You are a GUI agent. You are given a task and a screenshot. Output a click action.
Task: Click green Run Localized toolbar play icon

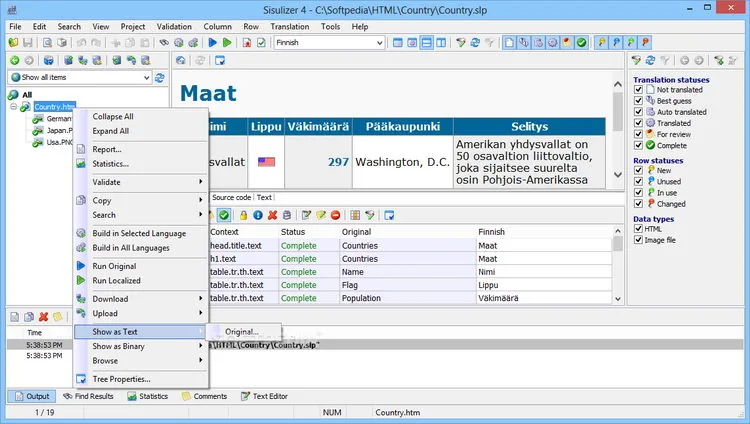tap(227, 43)
